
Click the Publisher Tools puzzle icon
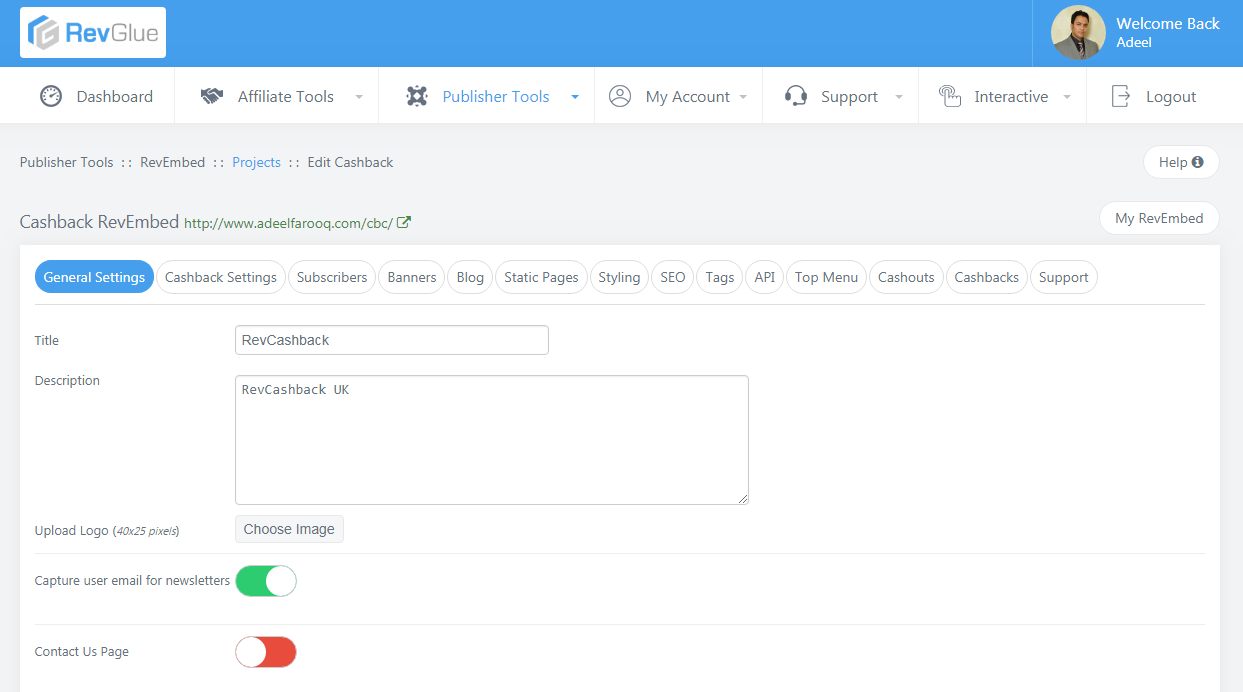[x=417, y=96]
